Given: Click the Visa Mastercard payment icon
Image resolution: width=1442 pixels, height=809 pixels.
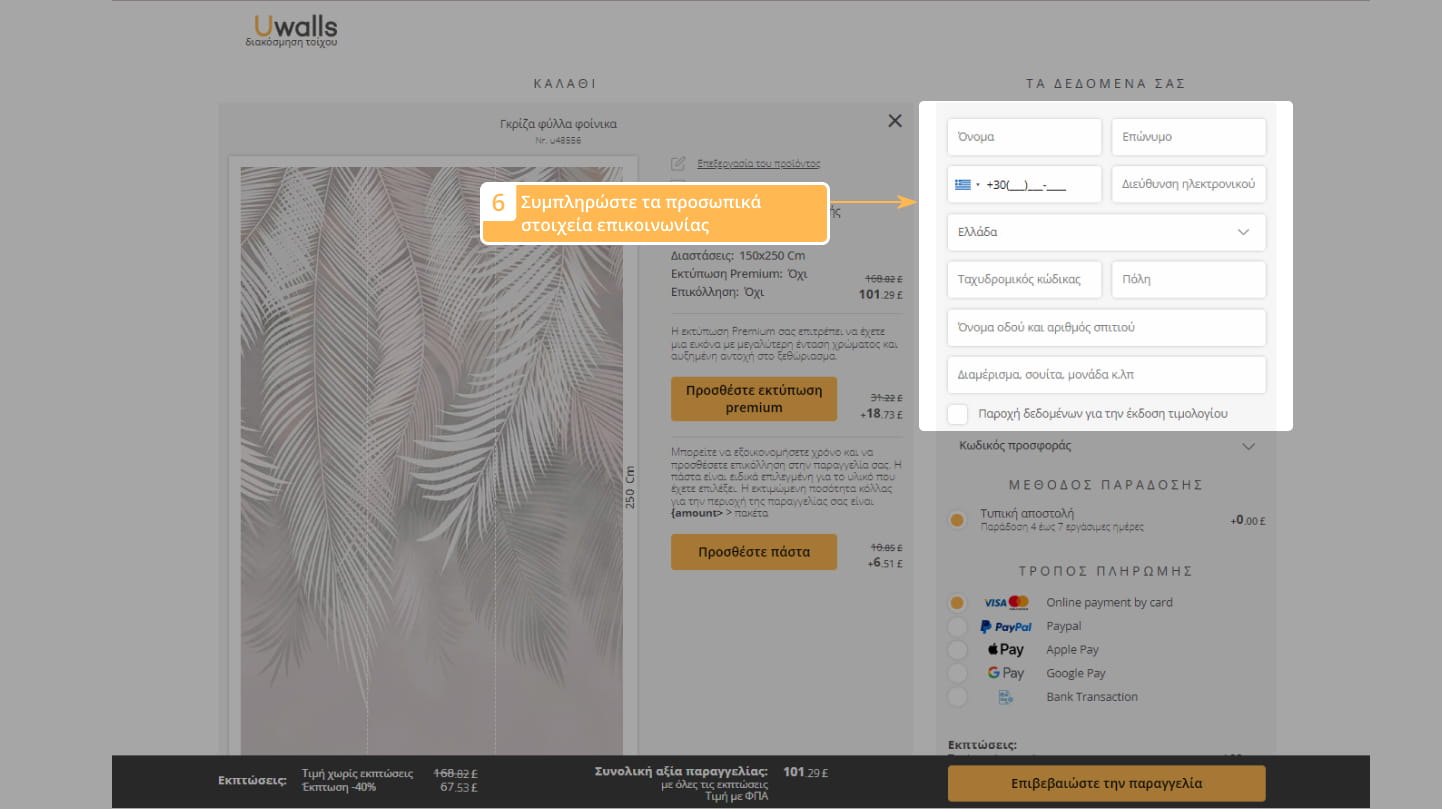Looking at the screenshot, I should coord(1006,602).
